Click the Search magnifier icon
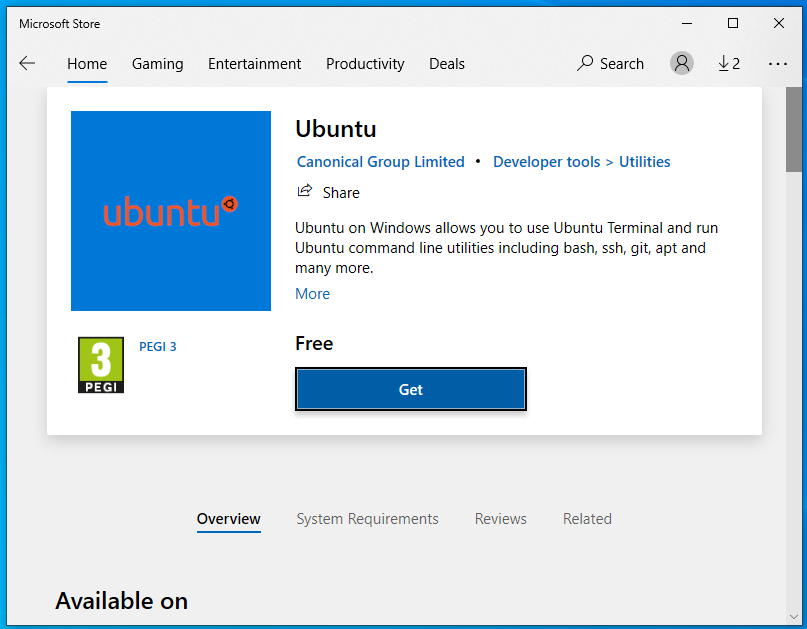Viewport: 807px width, 629px height. (586, 63)
